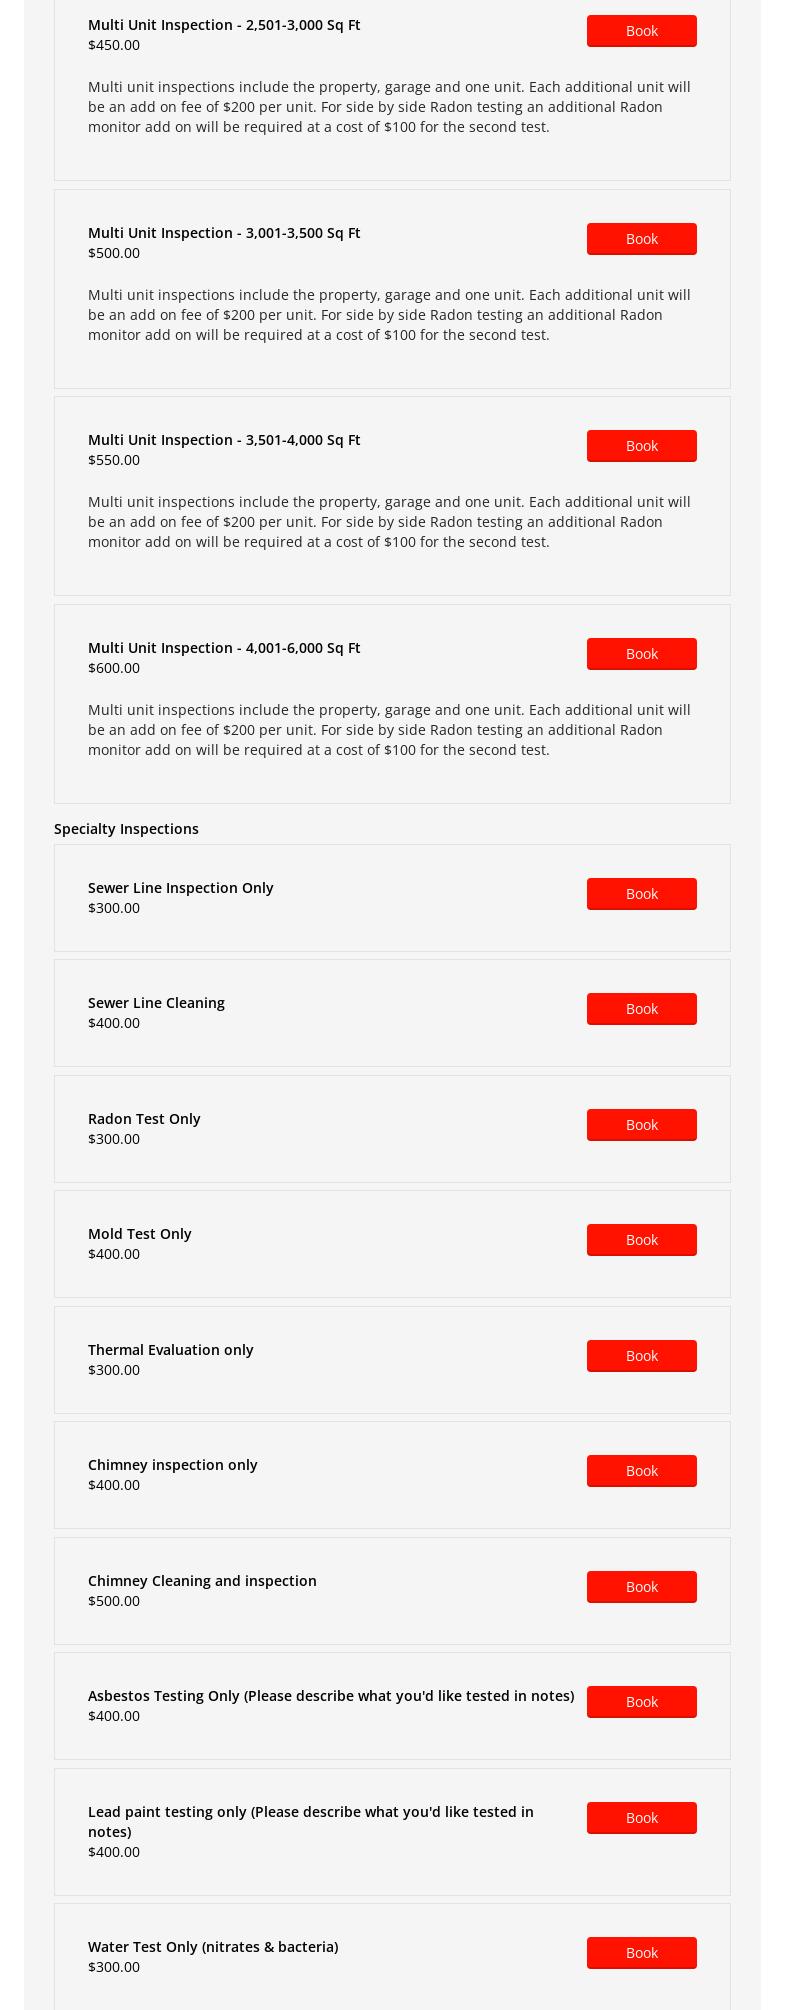Book the Thermal Evaluation only service

click(641, 1356)
